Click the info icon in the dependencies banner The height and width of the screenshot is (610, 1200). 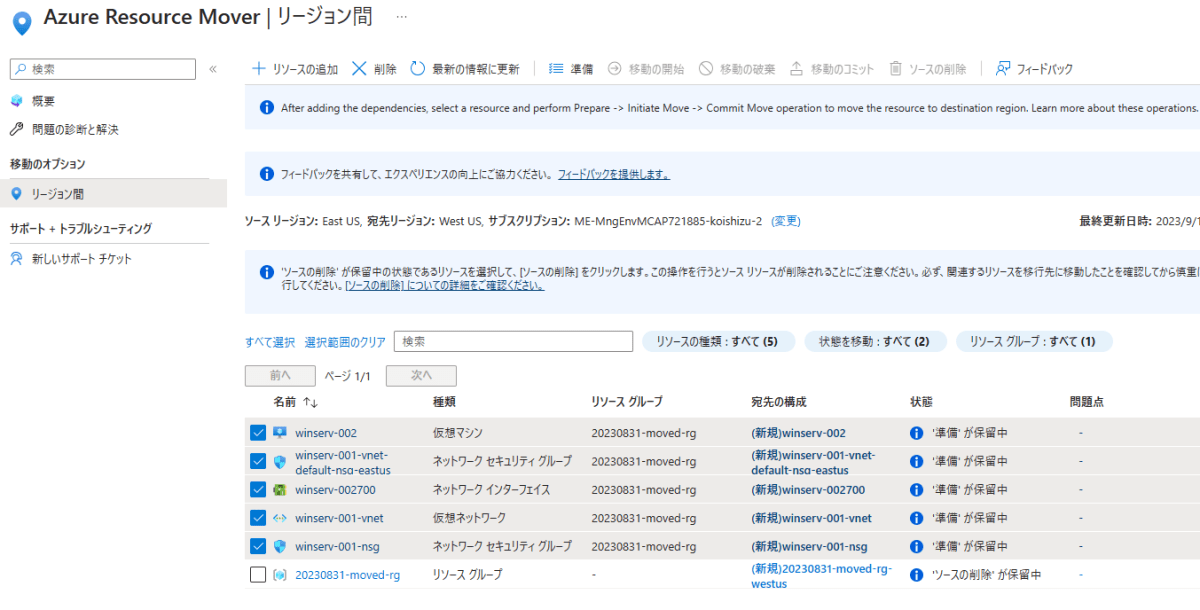(x=267, y=108)
